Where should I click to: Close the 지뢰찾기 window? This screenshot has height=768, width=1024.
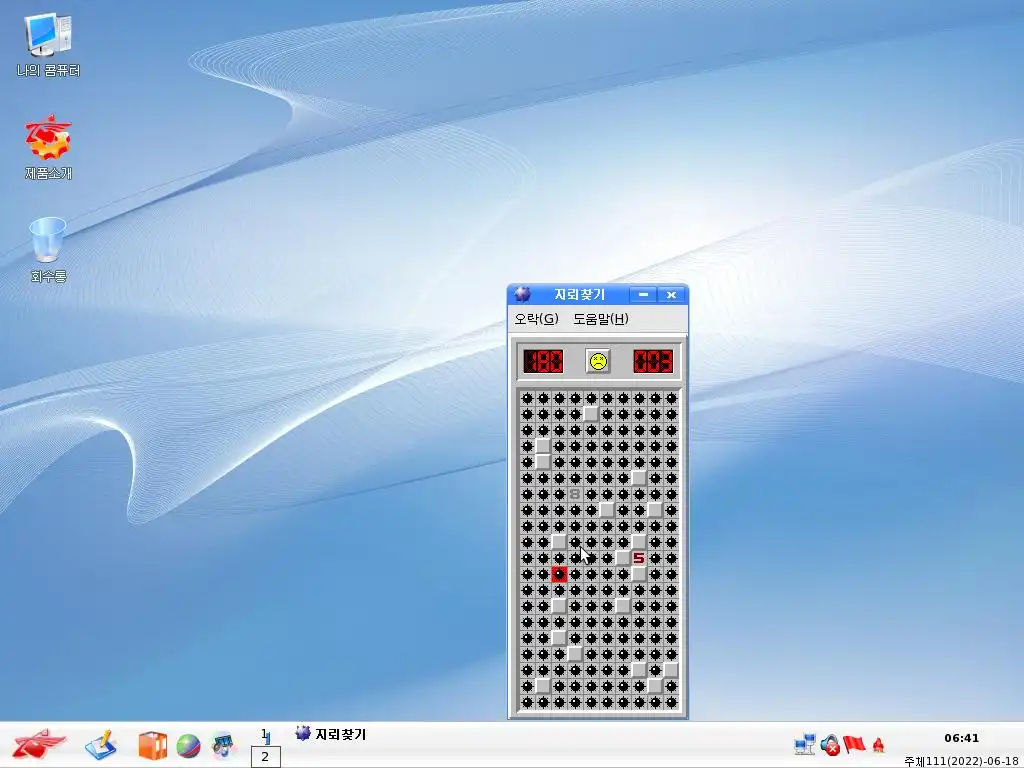[671, 295]
